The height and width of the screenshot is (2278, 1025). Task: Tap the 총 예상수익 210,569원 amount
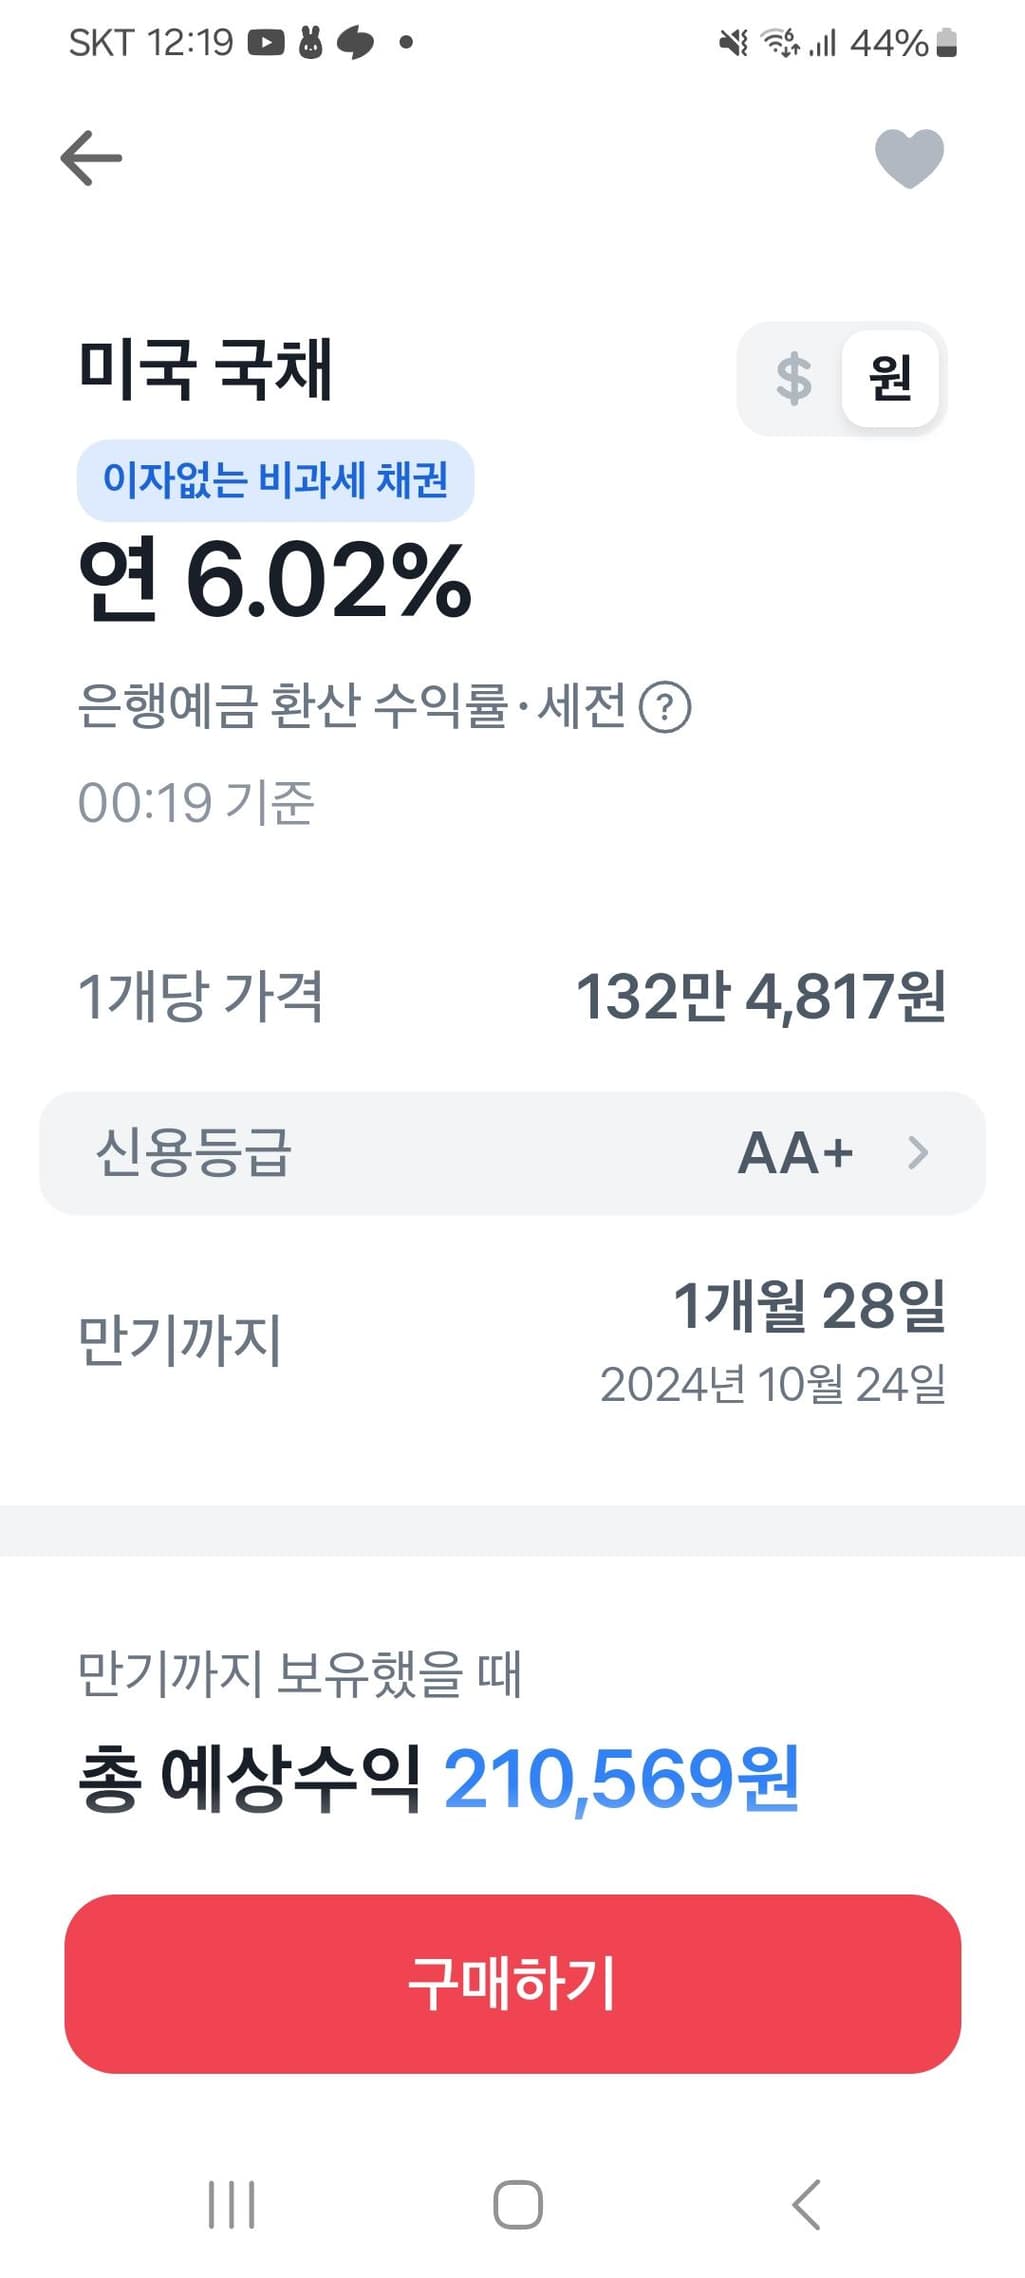coord(620,1778)
